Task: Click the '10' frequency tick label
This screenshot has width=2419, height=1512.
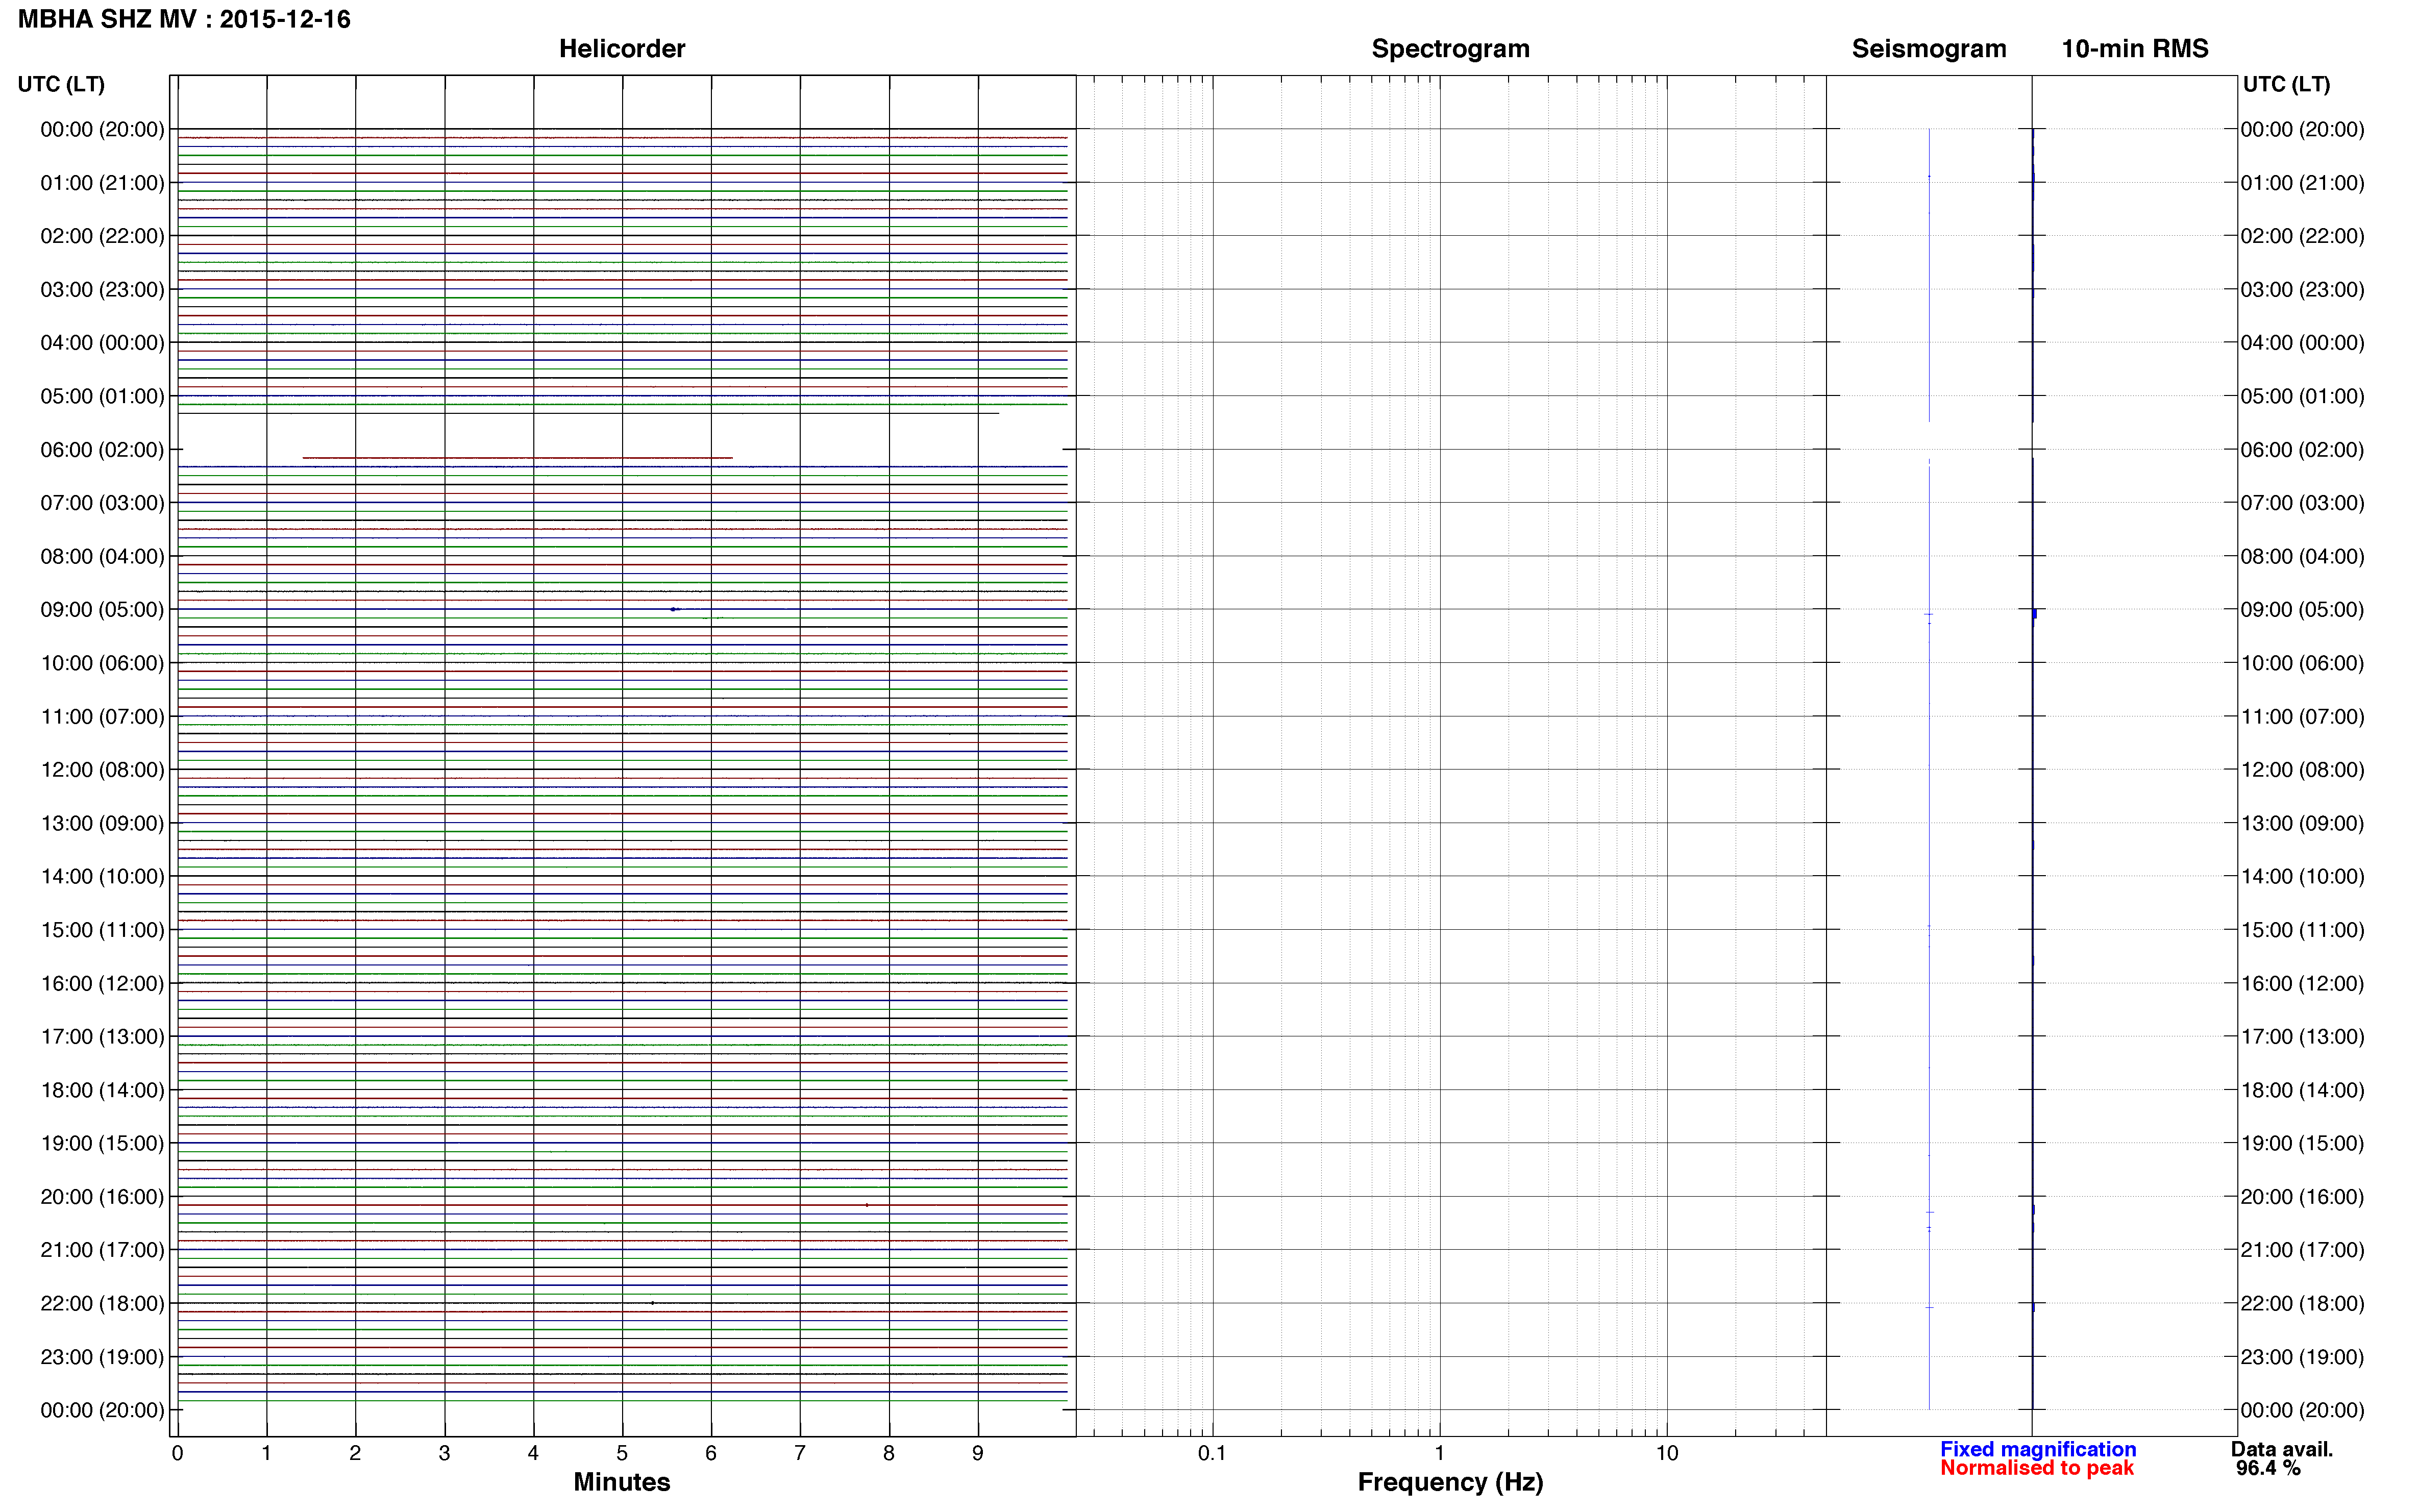Action: coord(1666,1453)
